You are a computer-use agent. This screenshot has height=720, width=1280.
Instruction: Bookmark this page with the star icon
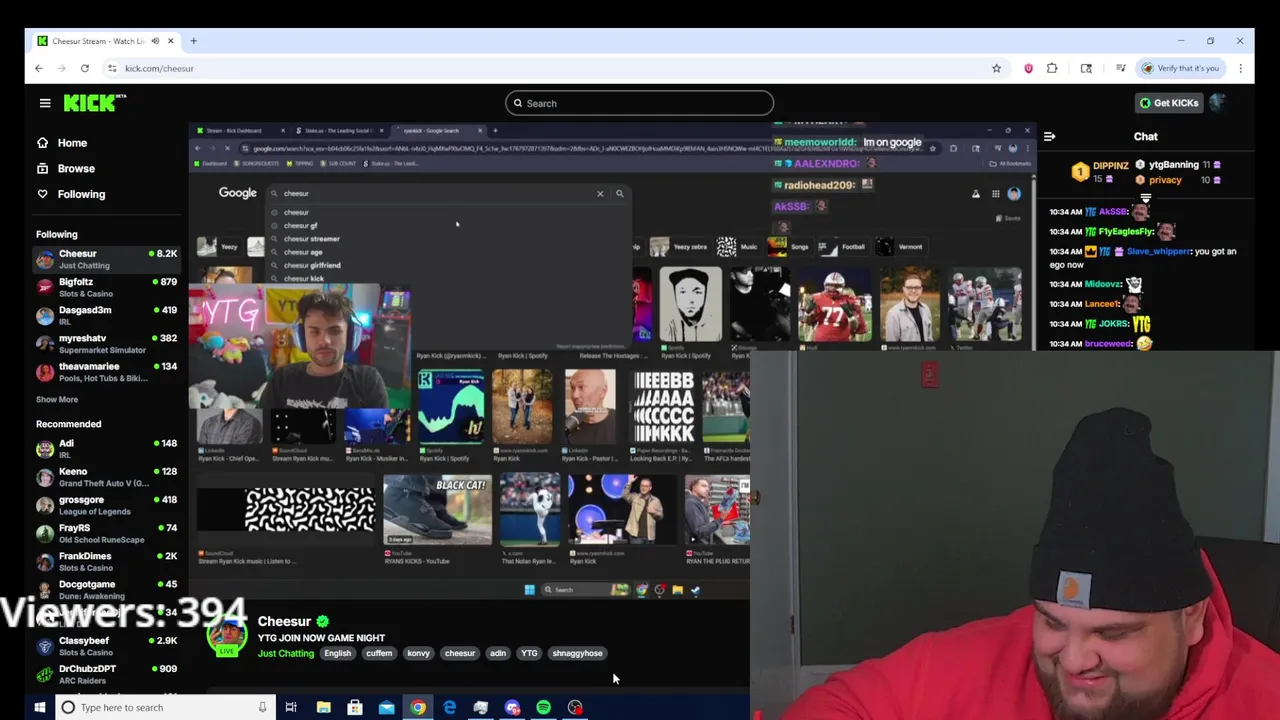coord(996,68)
